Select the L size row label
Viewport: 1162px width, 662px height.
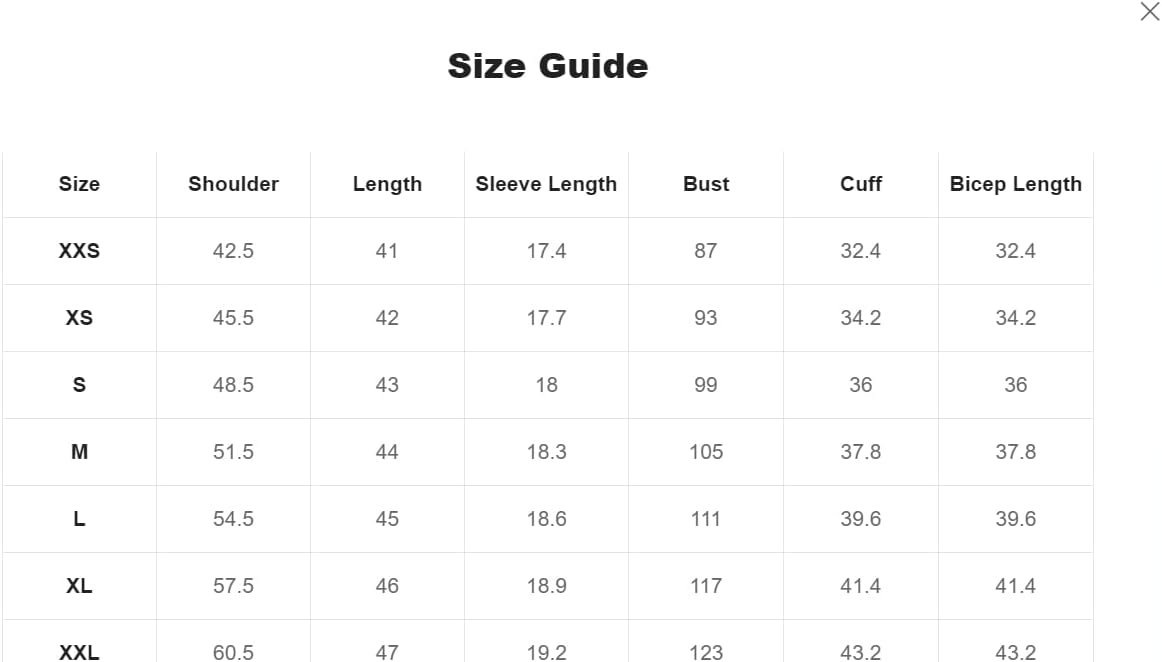click(79, 519)
